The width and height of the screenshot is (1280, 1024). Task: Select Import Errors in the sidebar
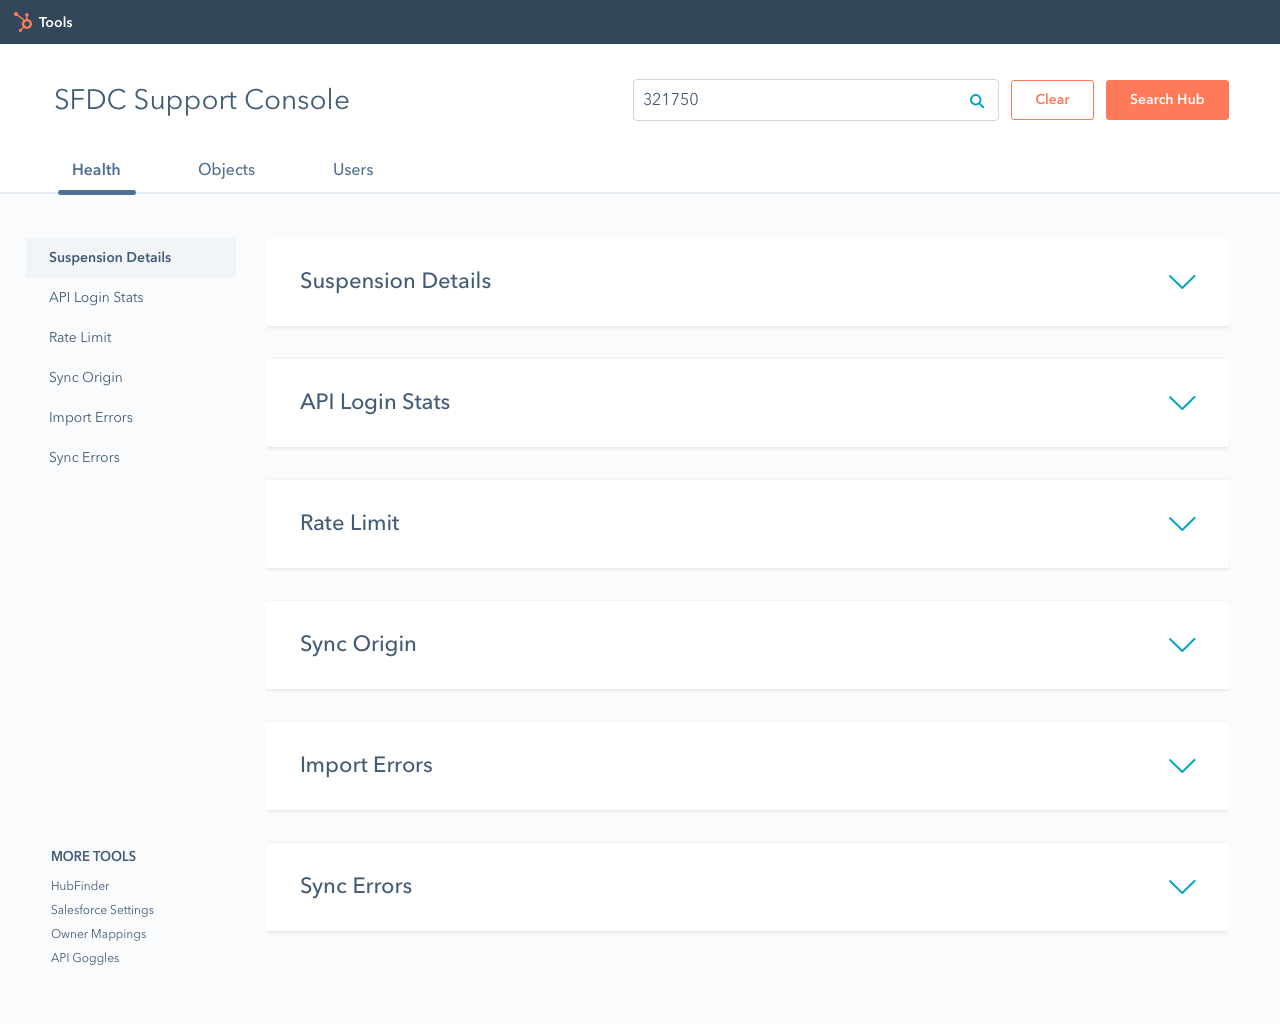coord(91,418)
